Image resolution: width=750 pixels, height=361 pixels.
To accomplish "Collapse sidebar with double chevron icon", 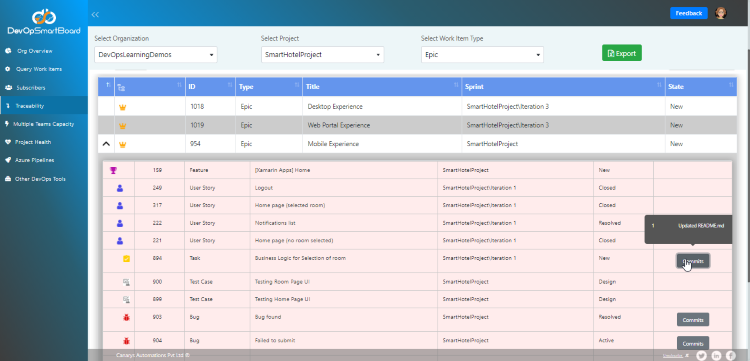I will (x=95, y=15).
